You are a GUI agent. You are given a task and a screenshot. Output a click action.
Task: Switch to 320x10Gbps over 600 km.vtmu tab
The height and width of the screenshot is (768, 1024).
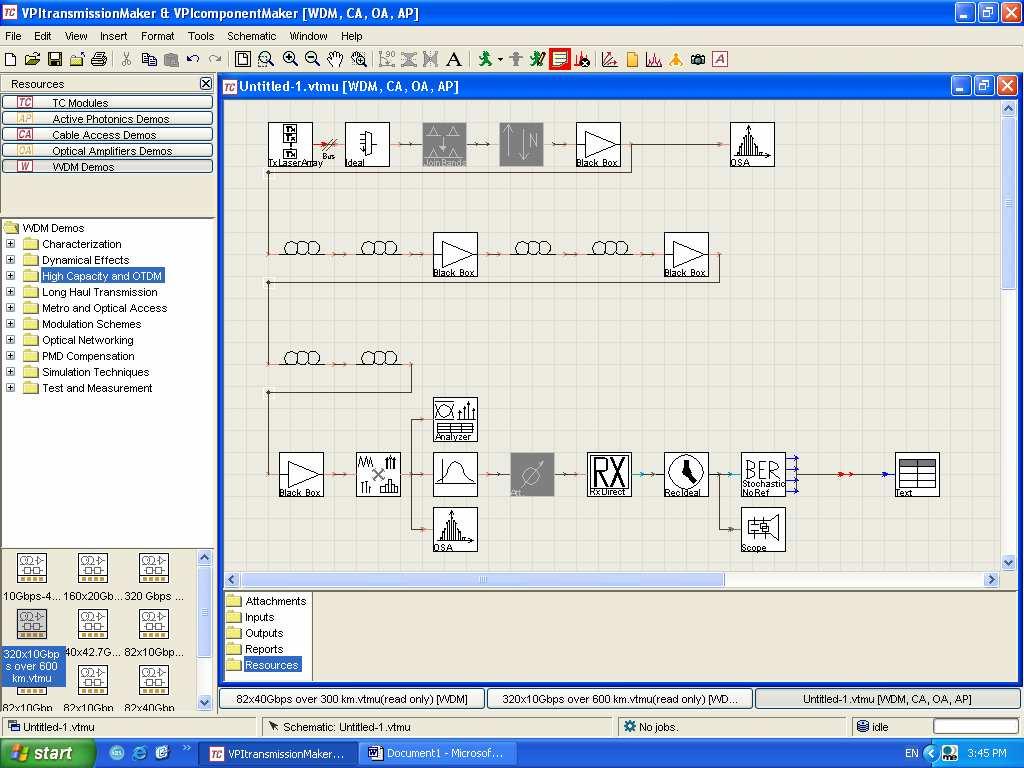(x=620, y=699)
